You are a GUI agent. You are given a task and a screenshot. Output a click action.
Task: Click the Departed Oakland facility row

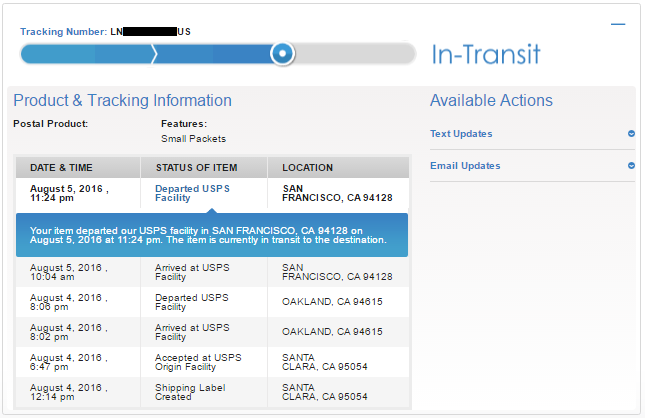[x=212, y=302]
